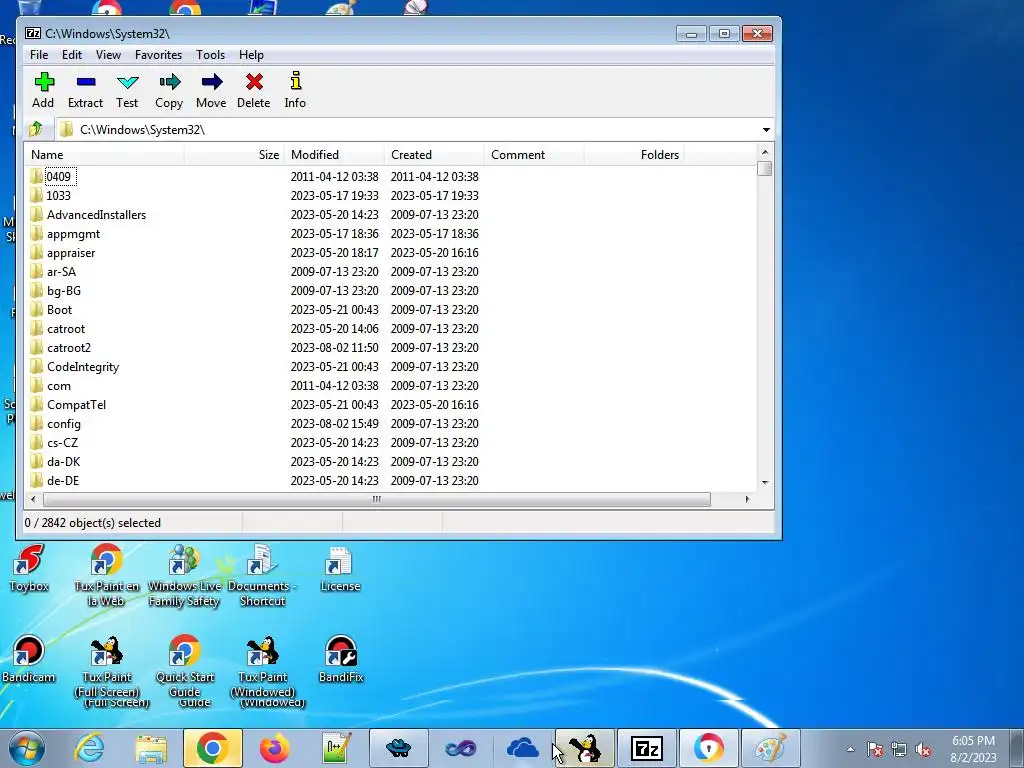Select the ar-SA folder

[x=391, y=271]
